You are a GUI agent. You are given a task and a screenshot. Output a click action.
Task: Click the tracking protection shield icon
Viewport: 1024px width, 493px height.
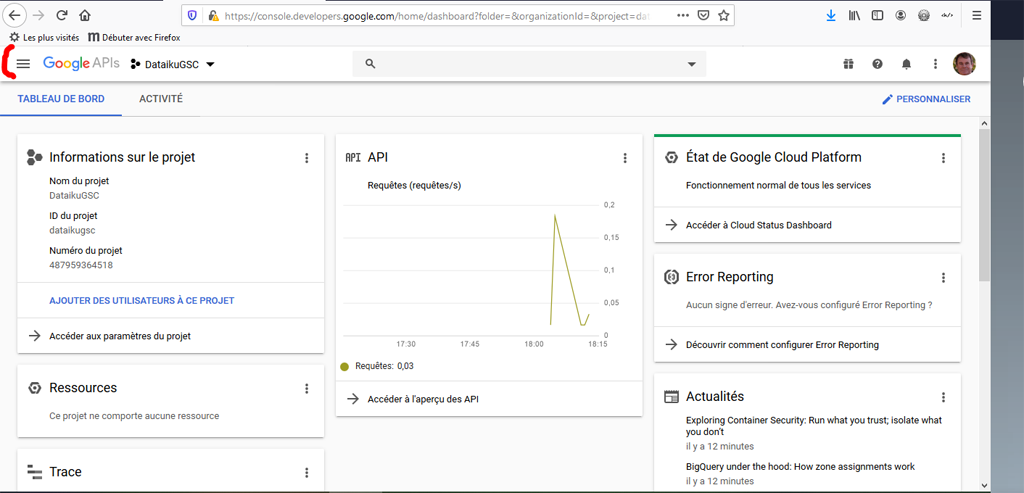tap(192, 15)
